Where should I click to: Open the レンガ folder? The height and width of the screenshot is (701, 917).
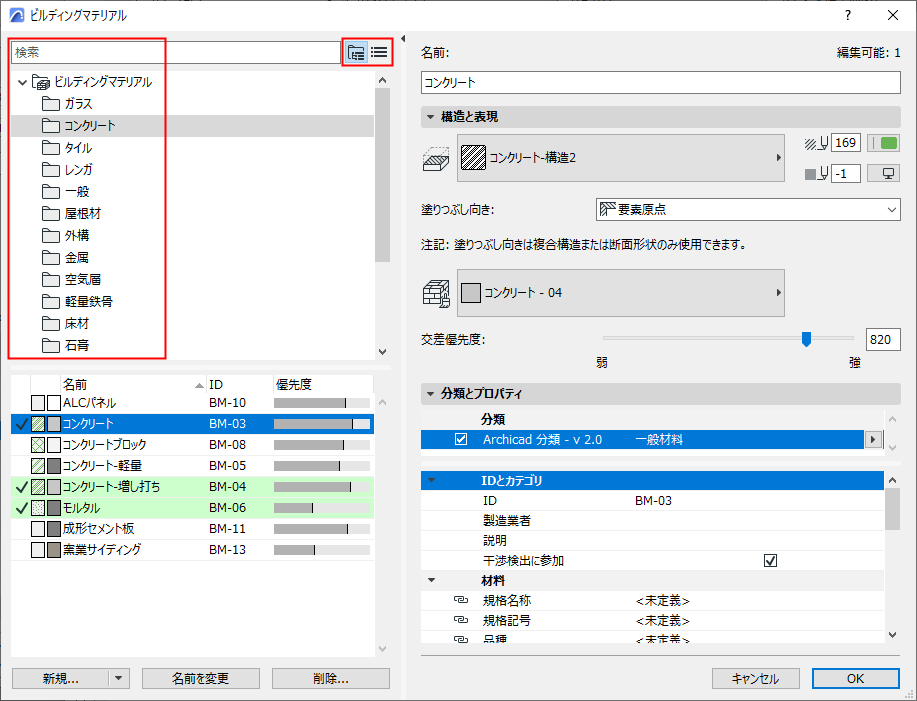pos(67,170)
